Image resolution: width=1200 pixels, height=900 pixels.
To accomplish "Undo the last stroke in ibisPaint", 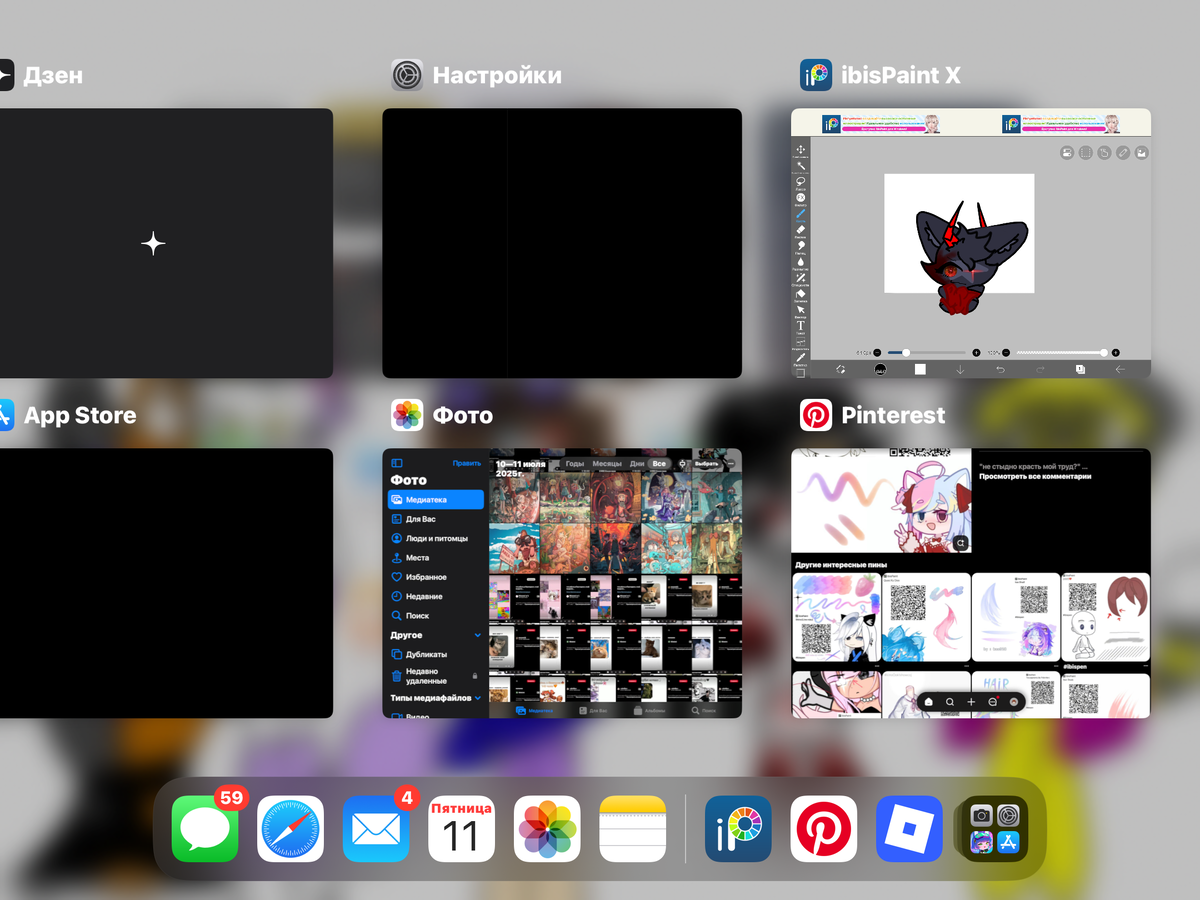I will (x=1000, y=369).
